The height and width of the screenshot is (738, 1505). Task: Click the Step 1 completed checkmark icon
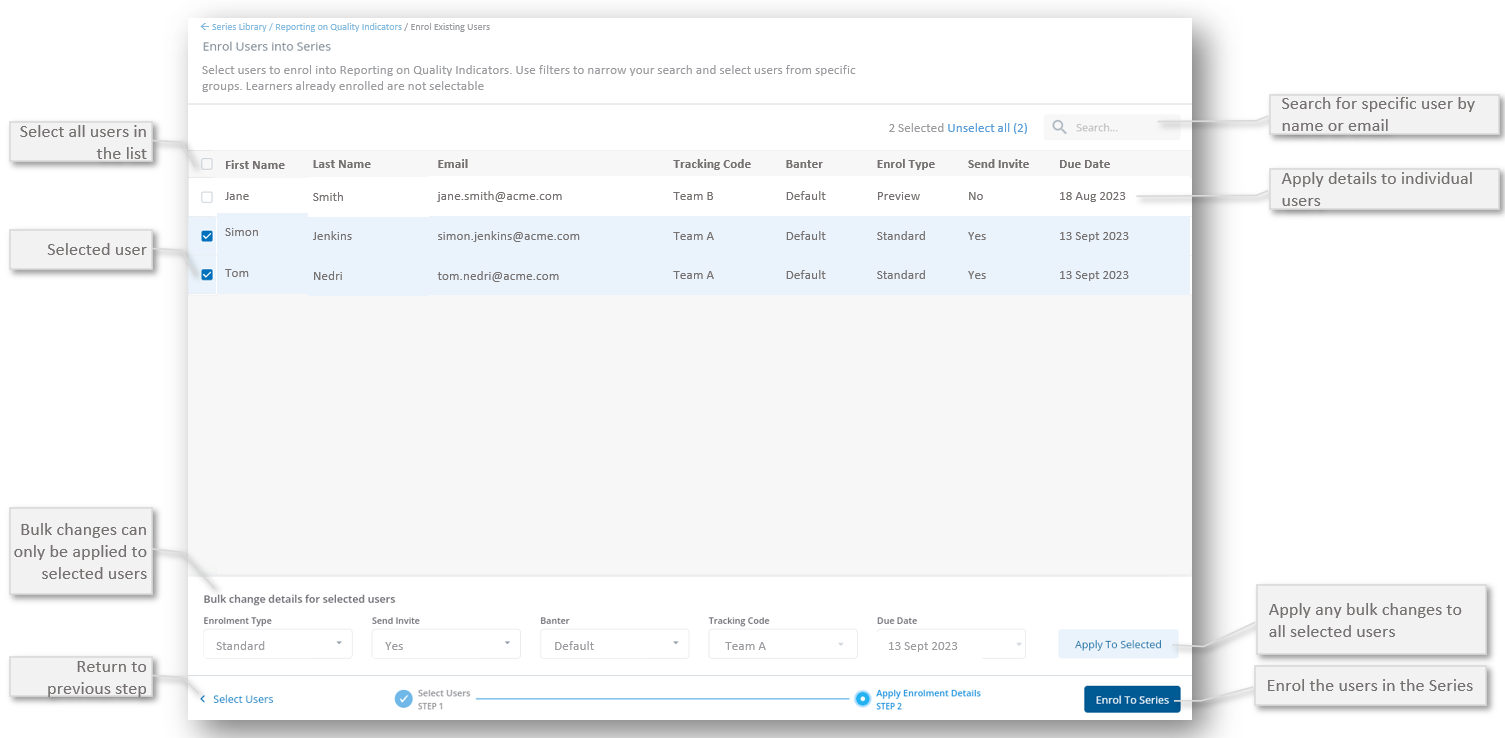[404, 699]
